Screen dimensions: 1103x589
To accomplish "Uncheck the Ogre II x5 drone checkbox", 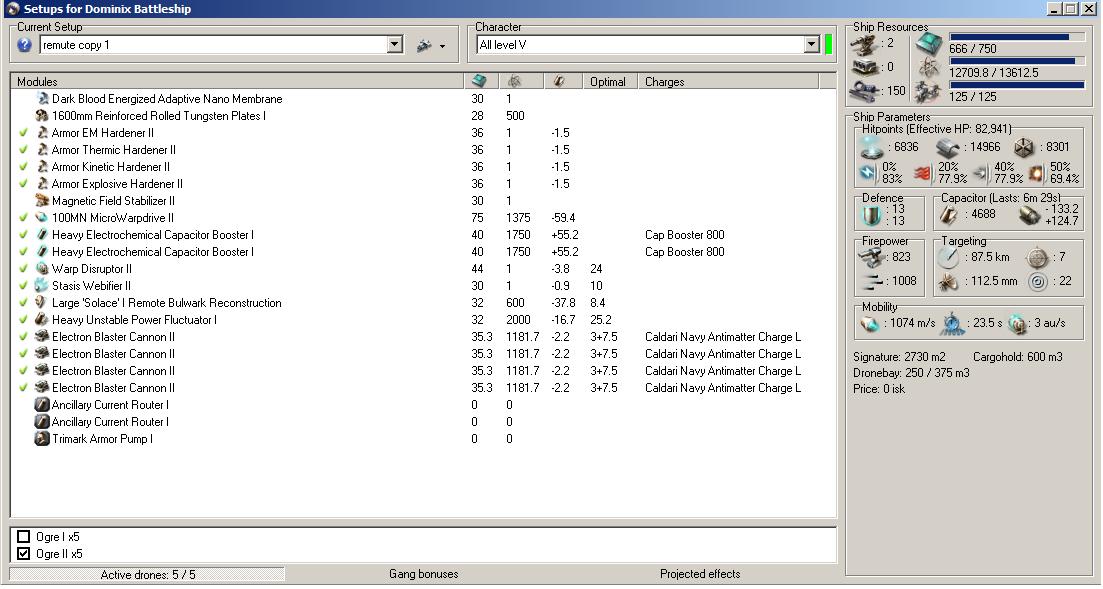I will (23, 554).
